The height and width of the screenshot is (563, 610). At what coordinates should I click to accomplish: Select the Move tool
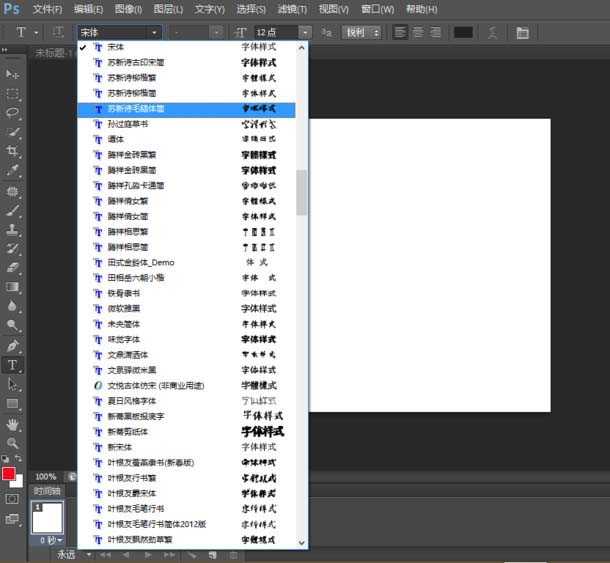click(12, 74)
